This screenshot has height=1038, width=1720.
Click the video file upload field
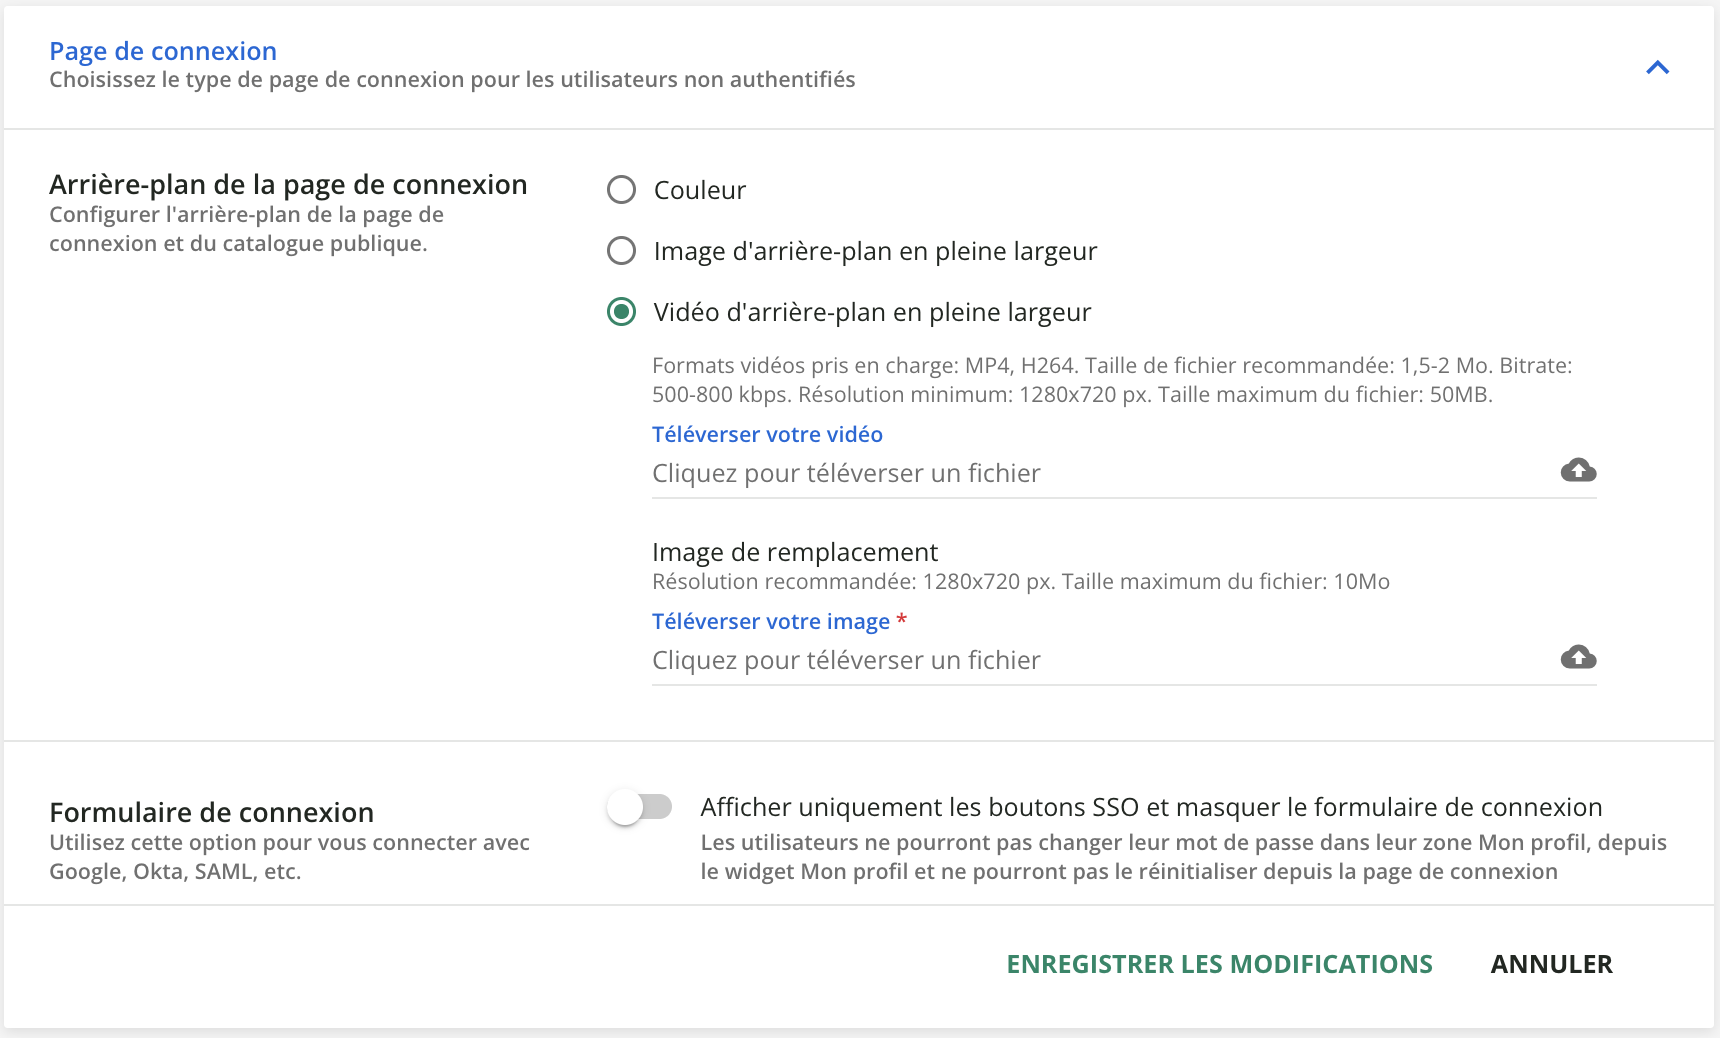click(1000, 473)
